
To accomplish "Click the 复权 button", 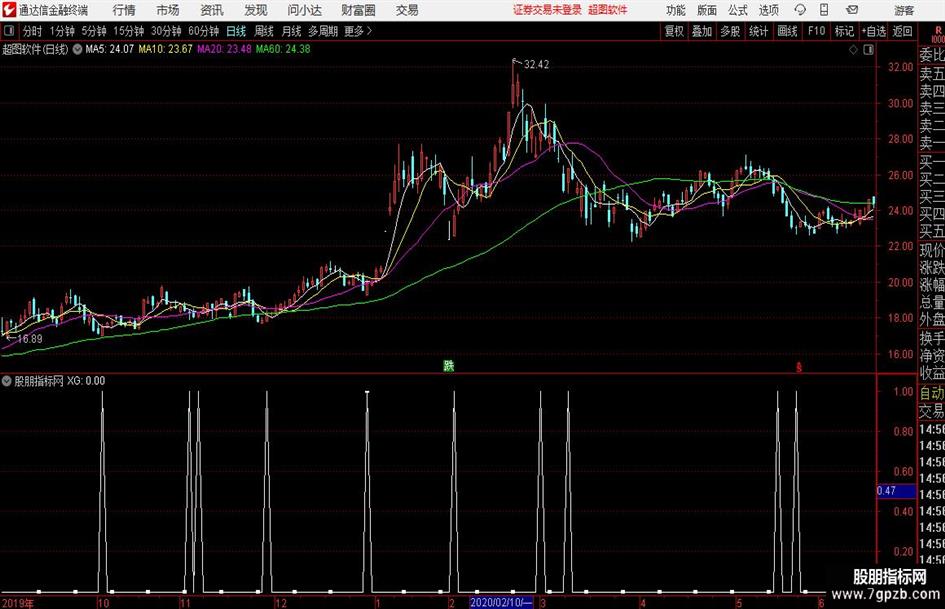I will click(674, 31).
